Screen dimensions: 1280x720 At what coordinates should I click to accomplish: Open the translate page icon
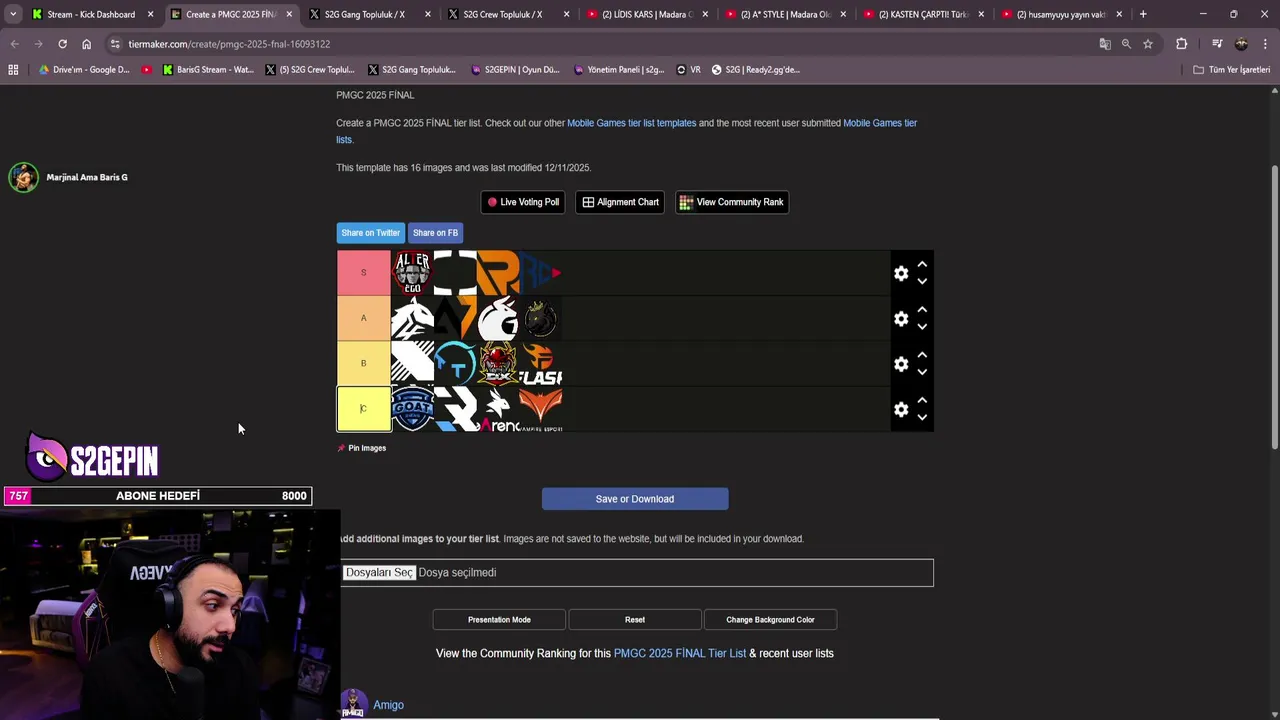[1105, 44]
